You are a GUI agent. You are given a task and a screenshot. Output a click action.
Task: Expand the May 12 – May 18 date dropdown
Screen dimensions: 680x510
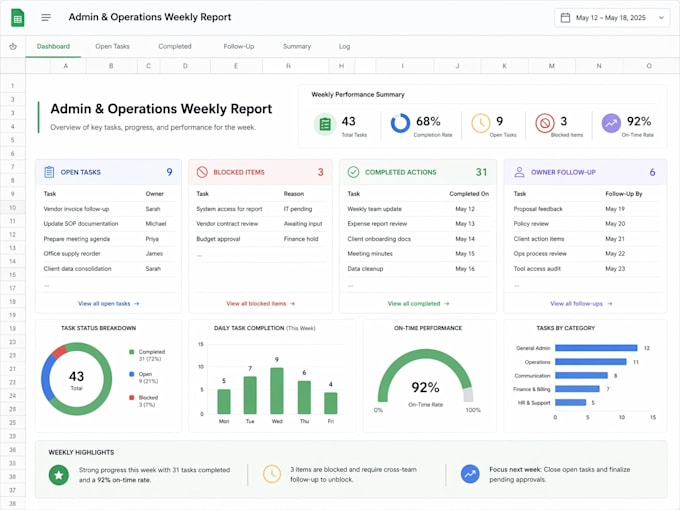(661, 18)
